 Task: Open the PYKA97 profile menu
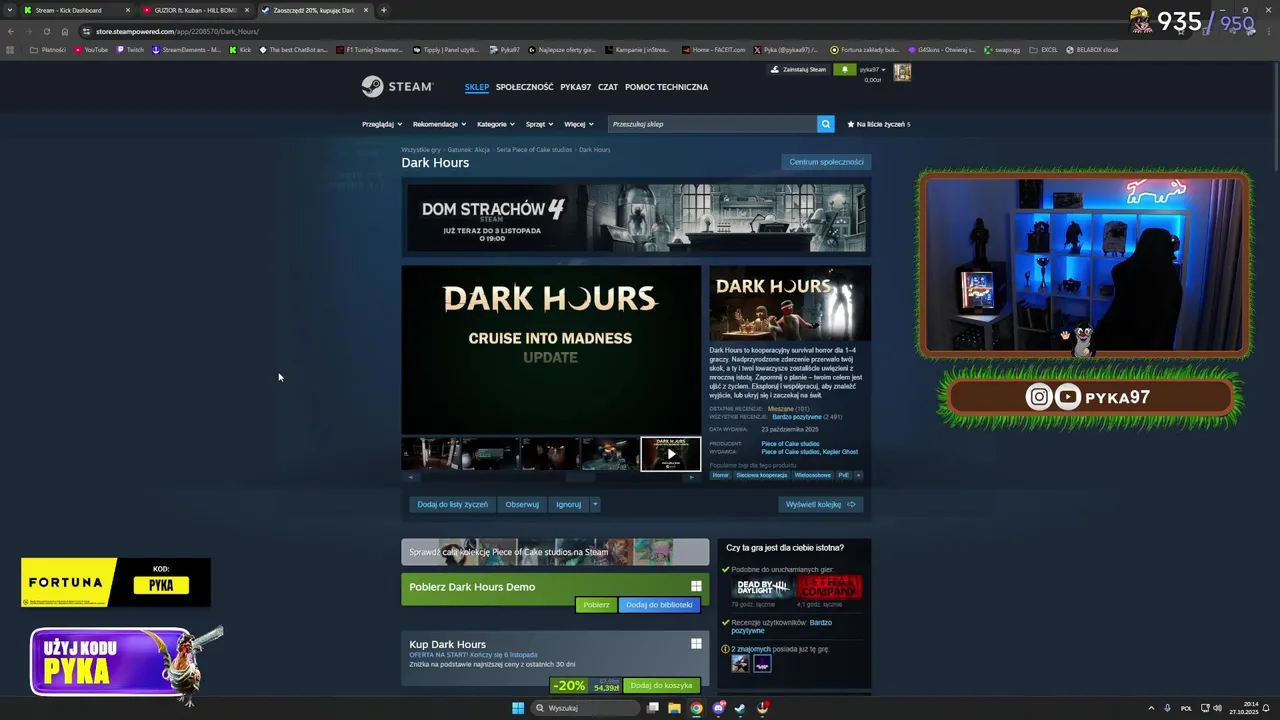tap(575, 87)
